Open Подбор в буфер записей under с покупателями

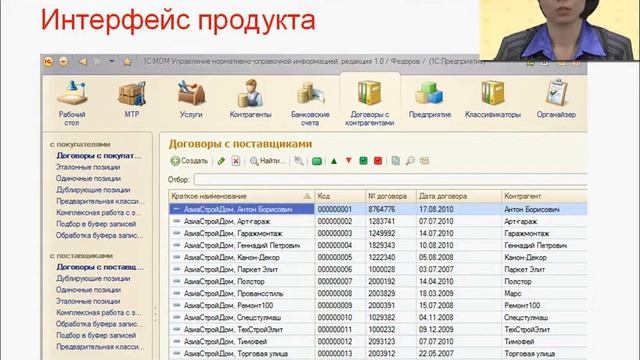(x=96, y=224)
